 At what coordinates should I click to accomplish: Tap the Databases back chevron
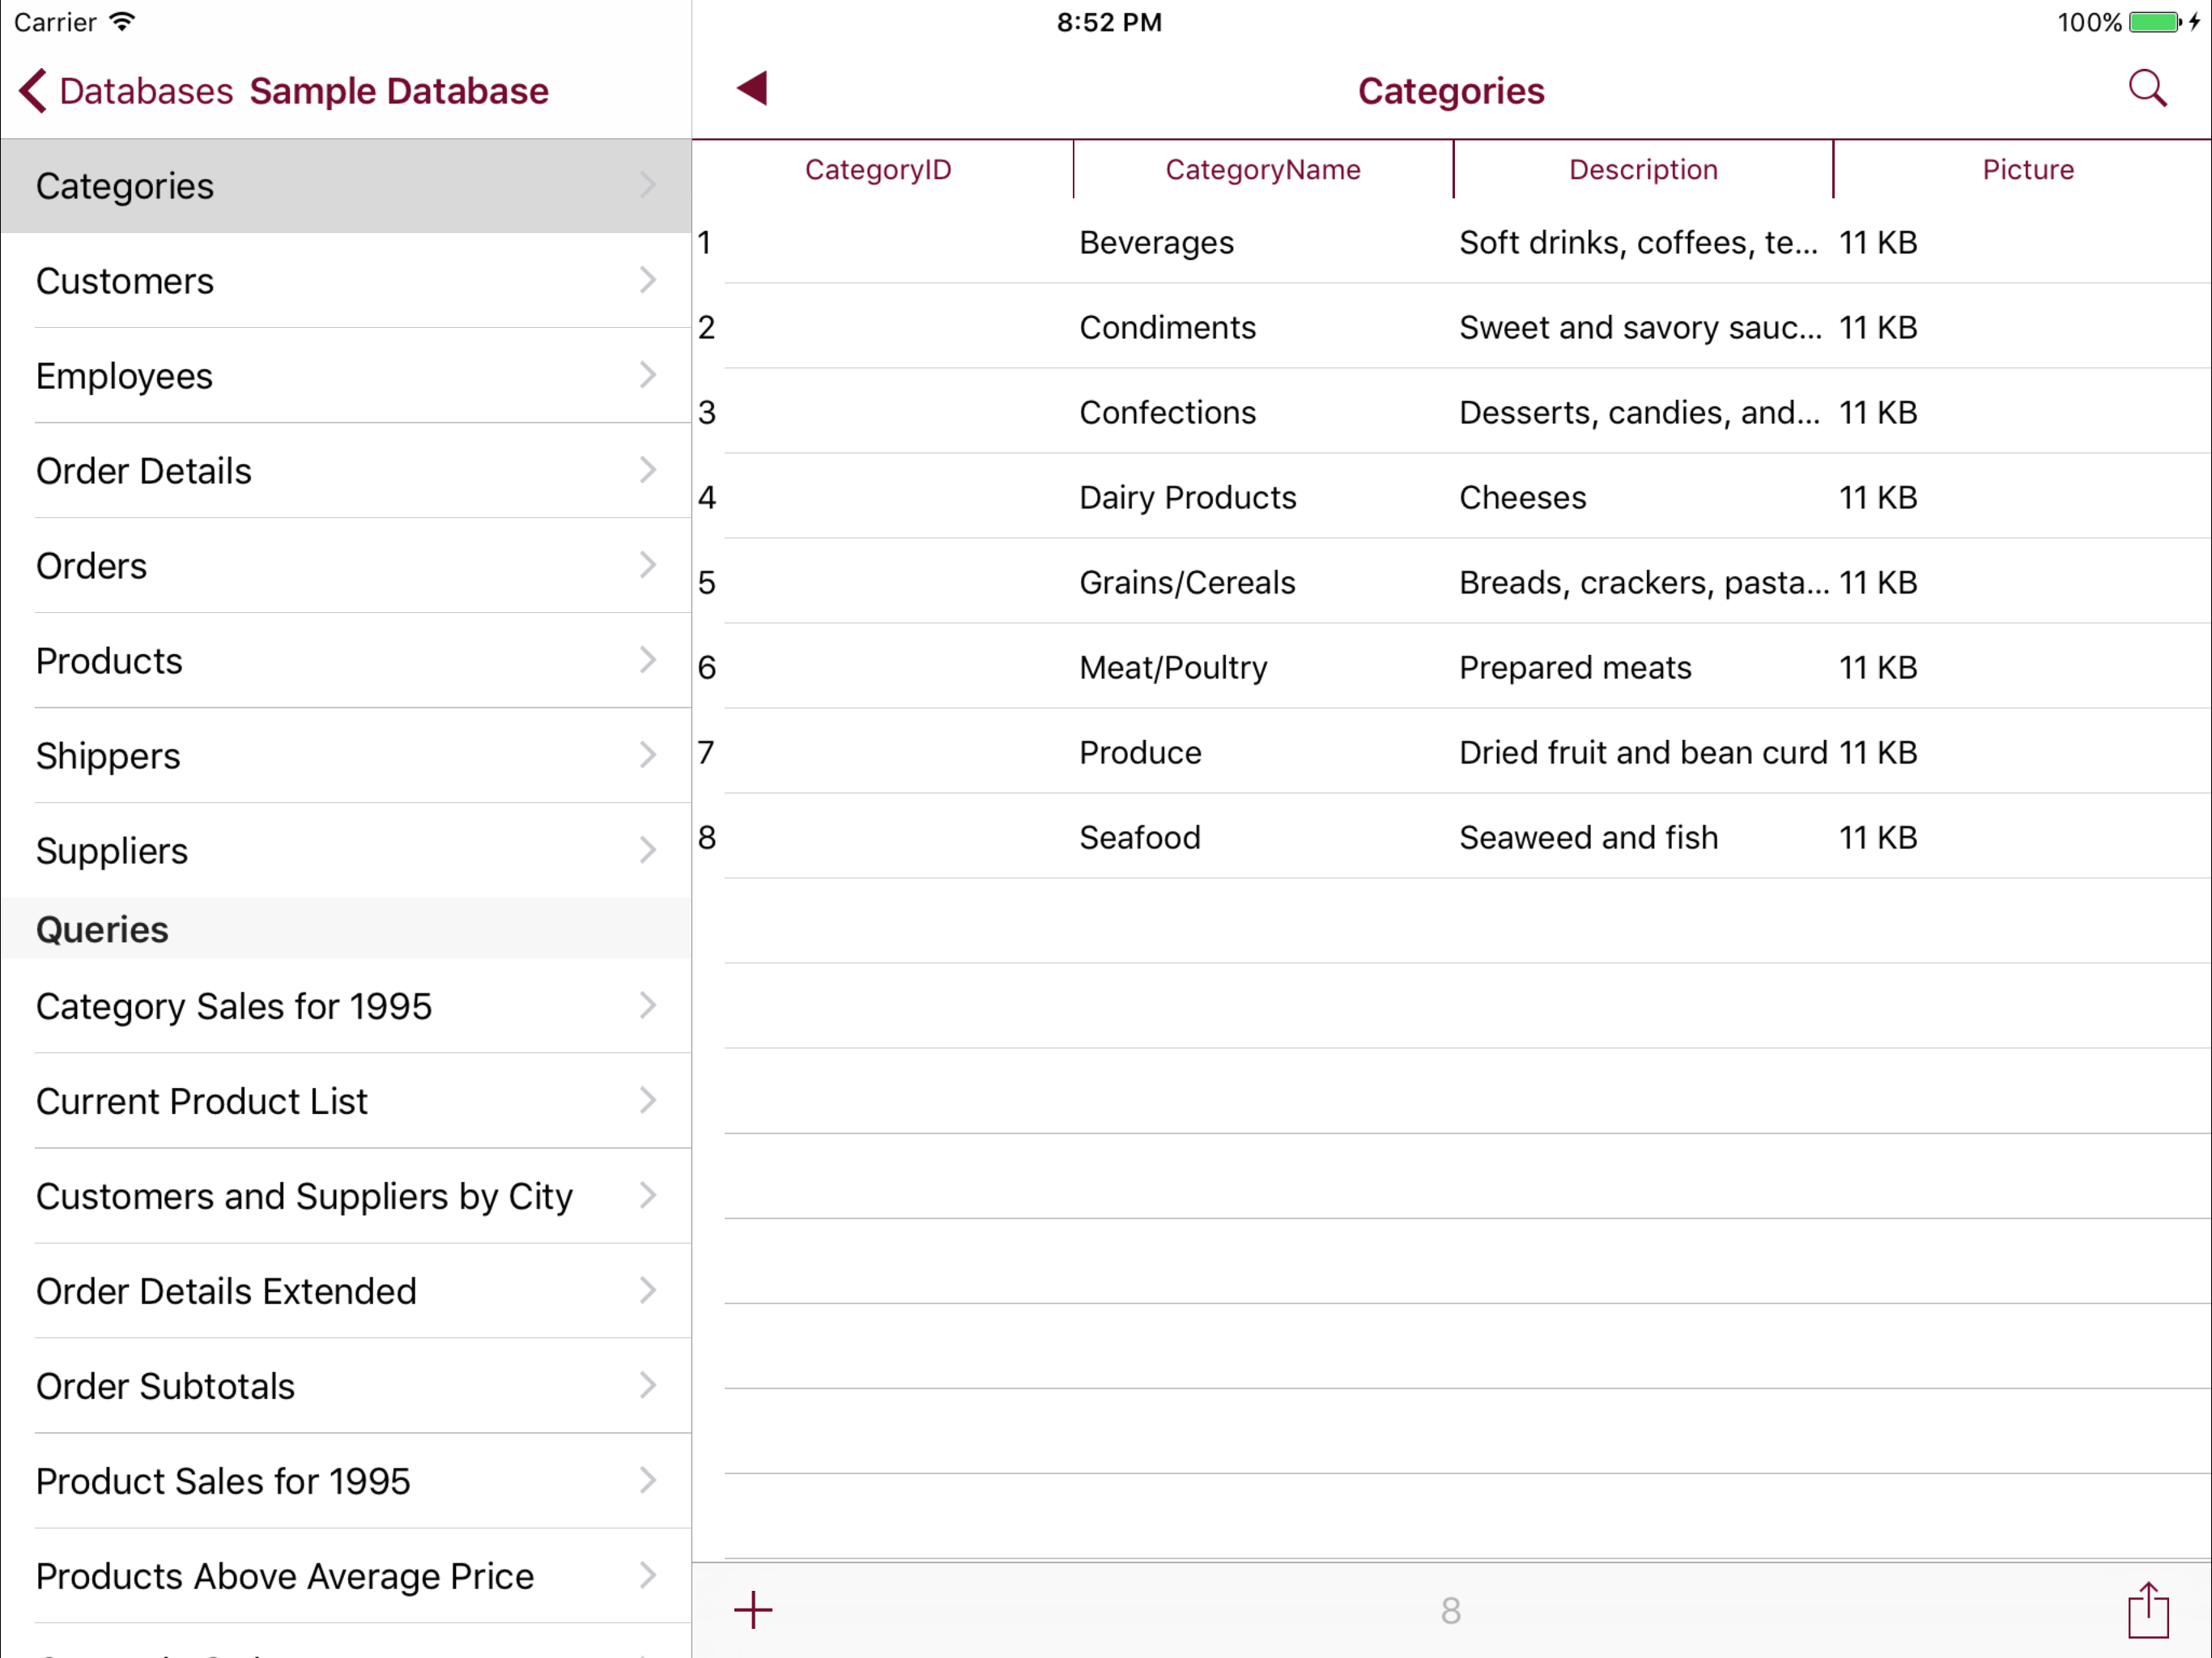33,91
